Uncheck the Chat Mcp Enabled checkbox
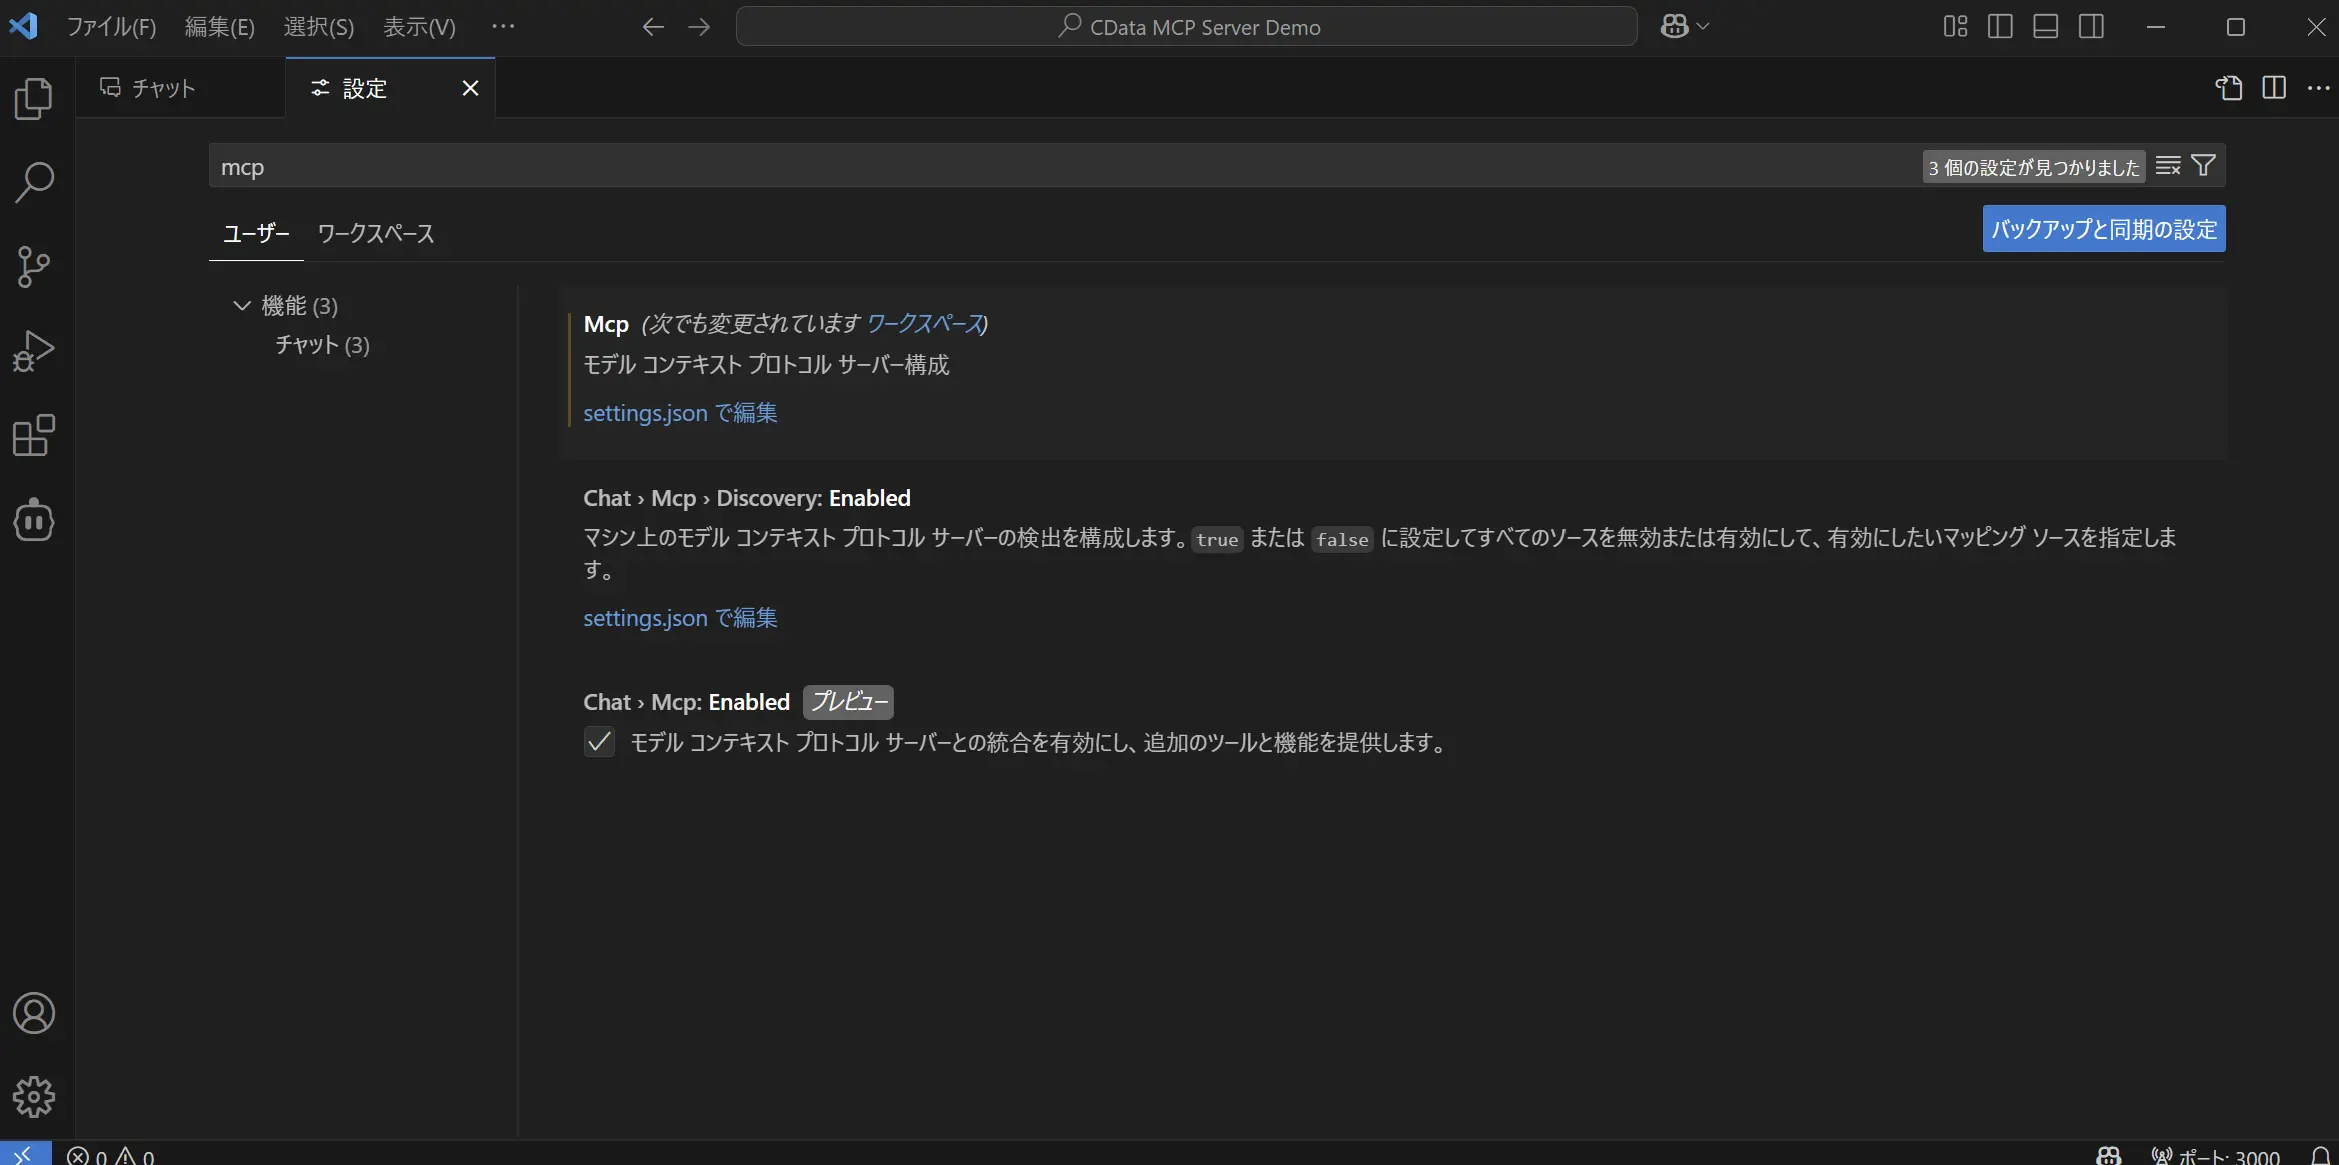2339x1165 pixels. coord(599,742)
